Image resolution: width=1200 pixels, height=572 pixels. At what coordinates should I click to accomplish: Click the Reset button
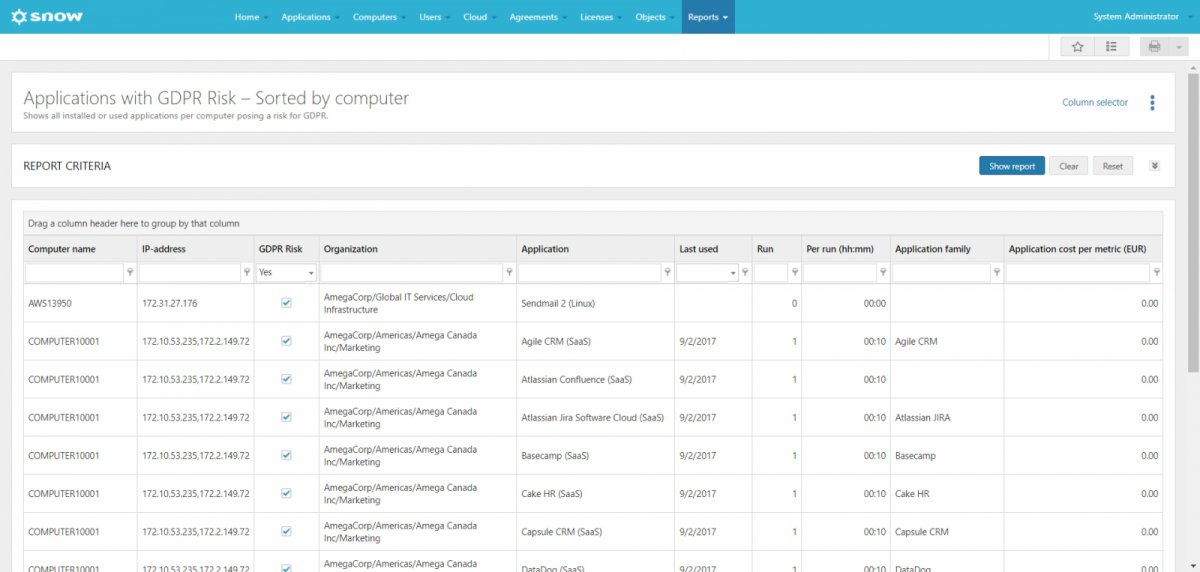point(1113,166)
